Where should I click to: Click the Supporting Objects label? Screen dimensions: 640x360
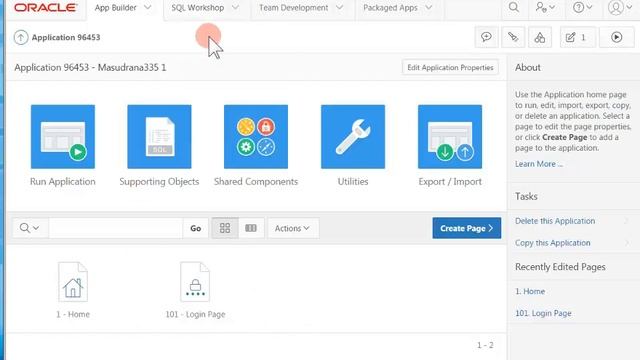pos(159,182)
